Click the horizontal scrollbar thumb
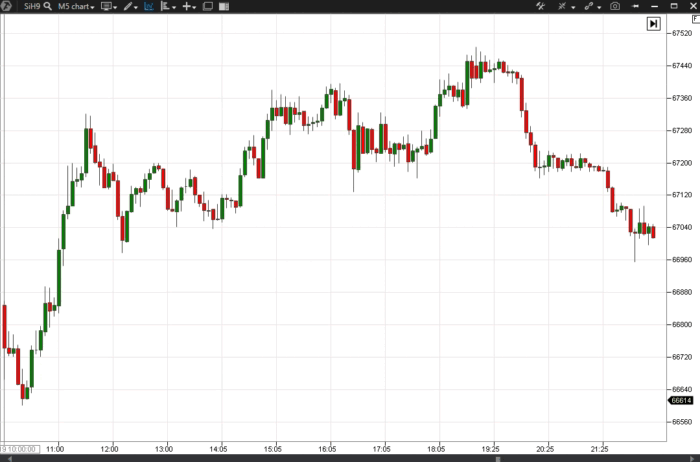This screenshot has height=462, width=700. pyautogui.click(x=498, y=458)
